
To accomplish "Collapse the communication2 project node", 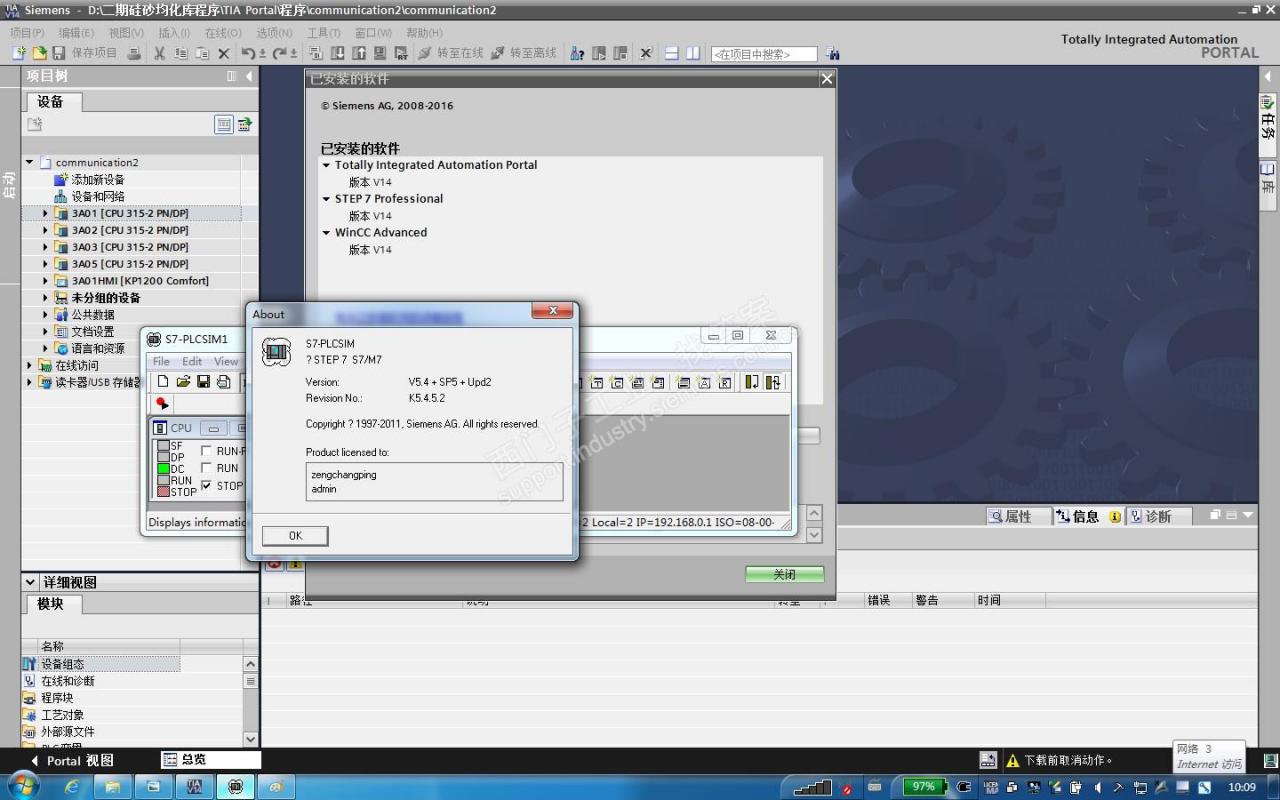I will (x=30, y=162).
